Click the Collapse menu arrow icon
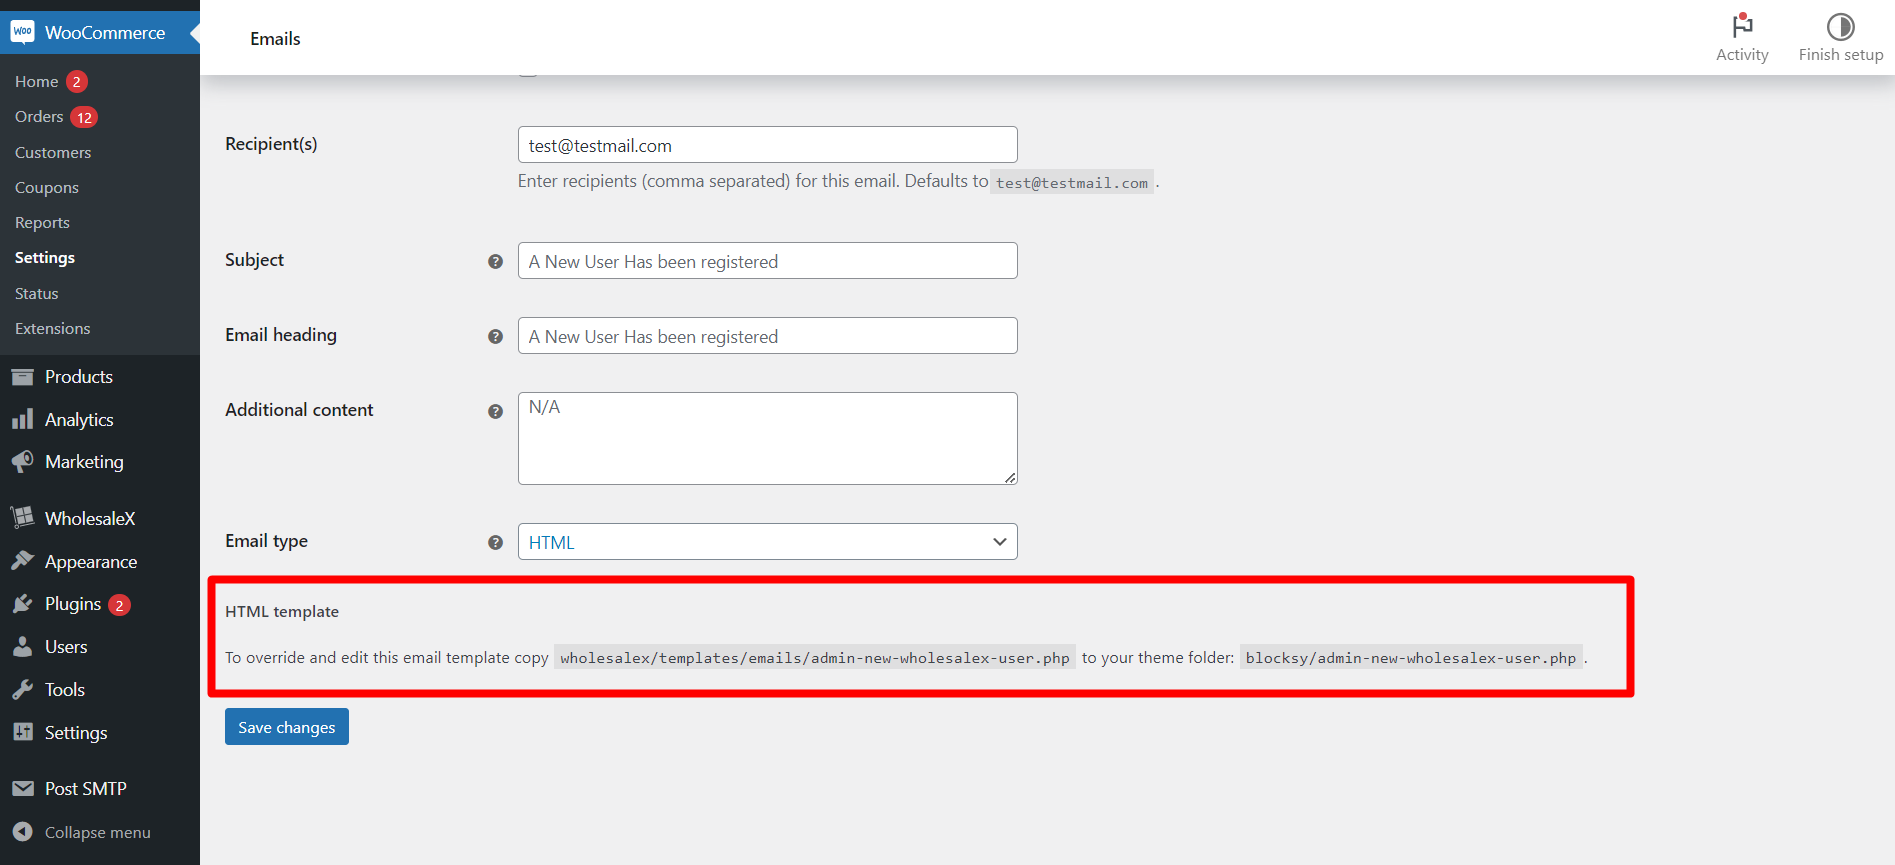This screenshot has height=865, width=1895. 22,832
